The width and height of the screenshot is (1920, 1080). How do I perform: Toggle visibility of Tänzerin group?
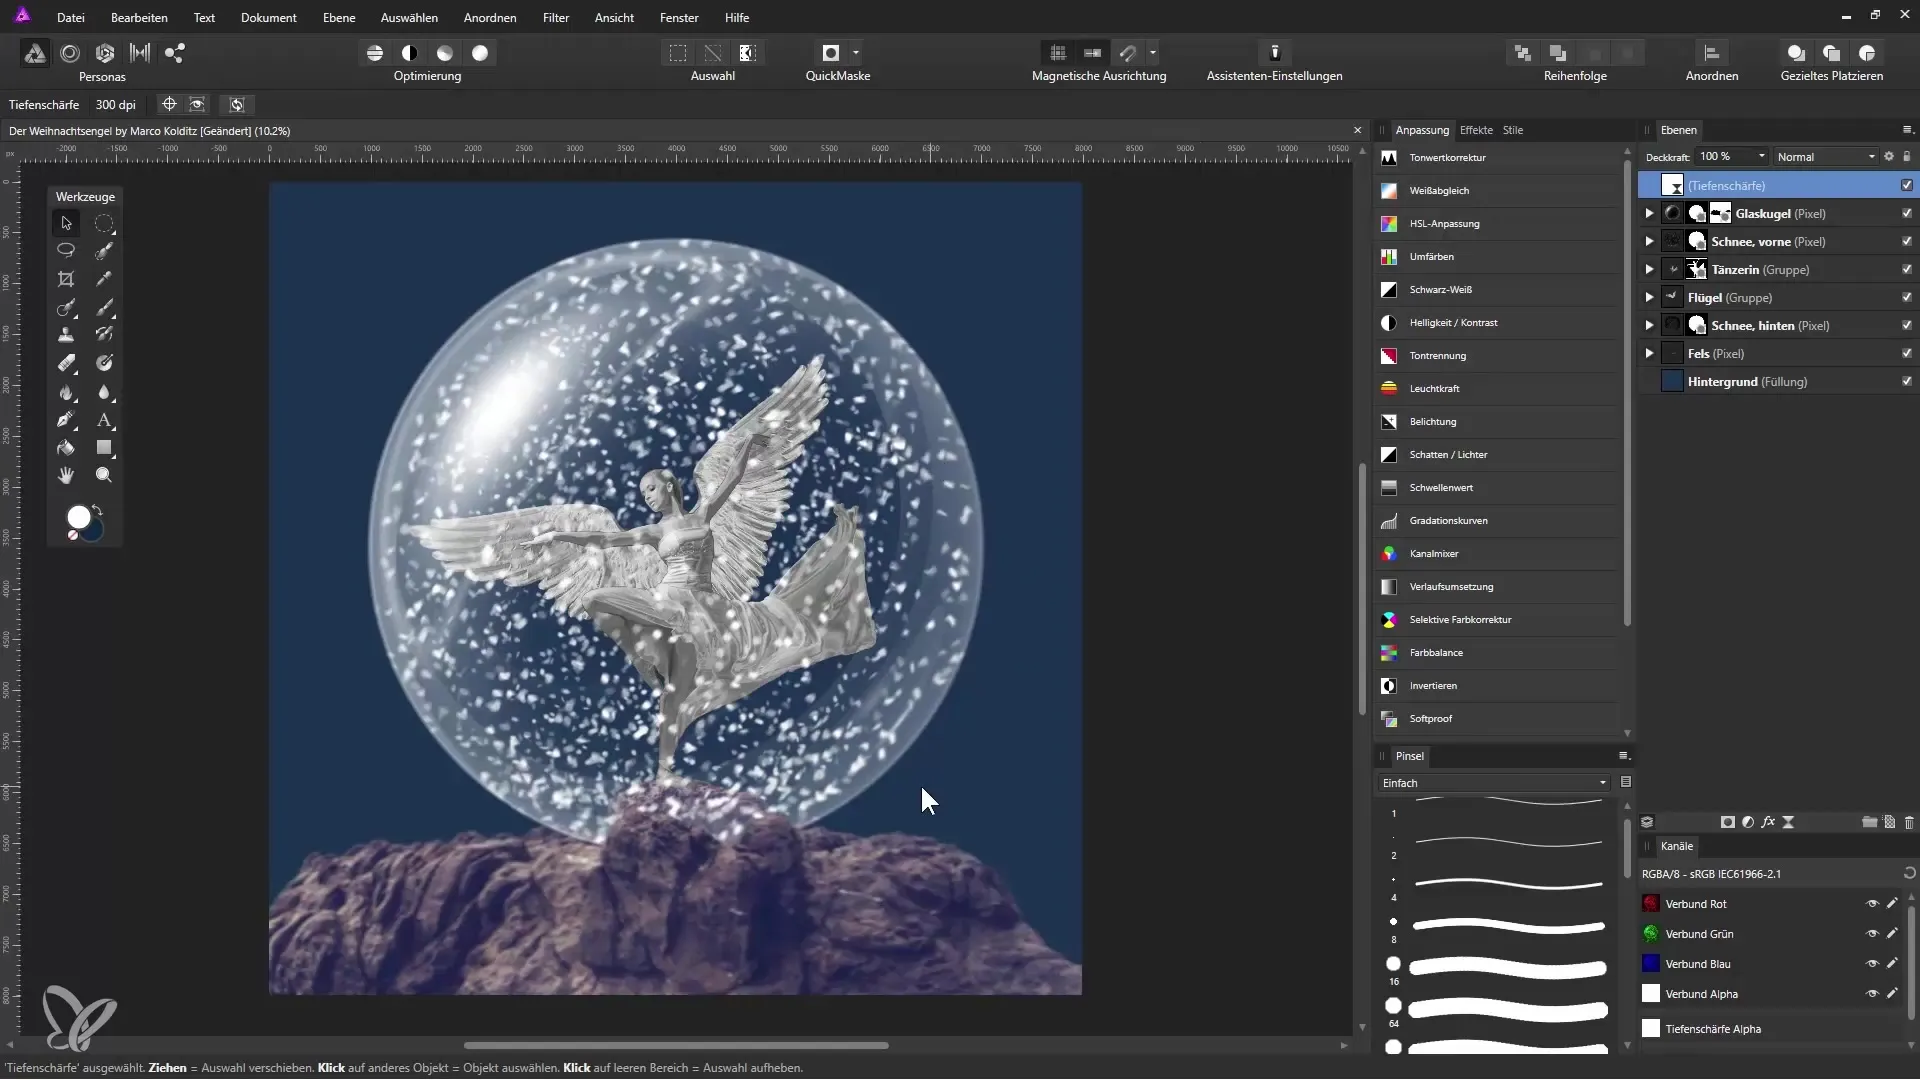[x=1907, y=270]
